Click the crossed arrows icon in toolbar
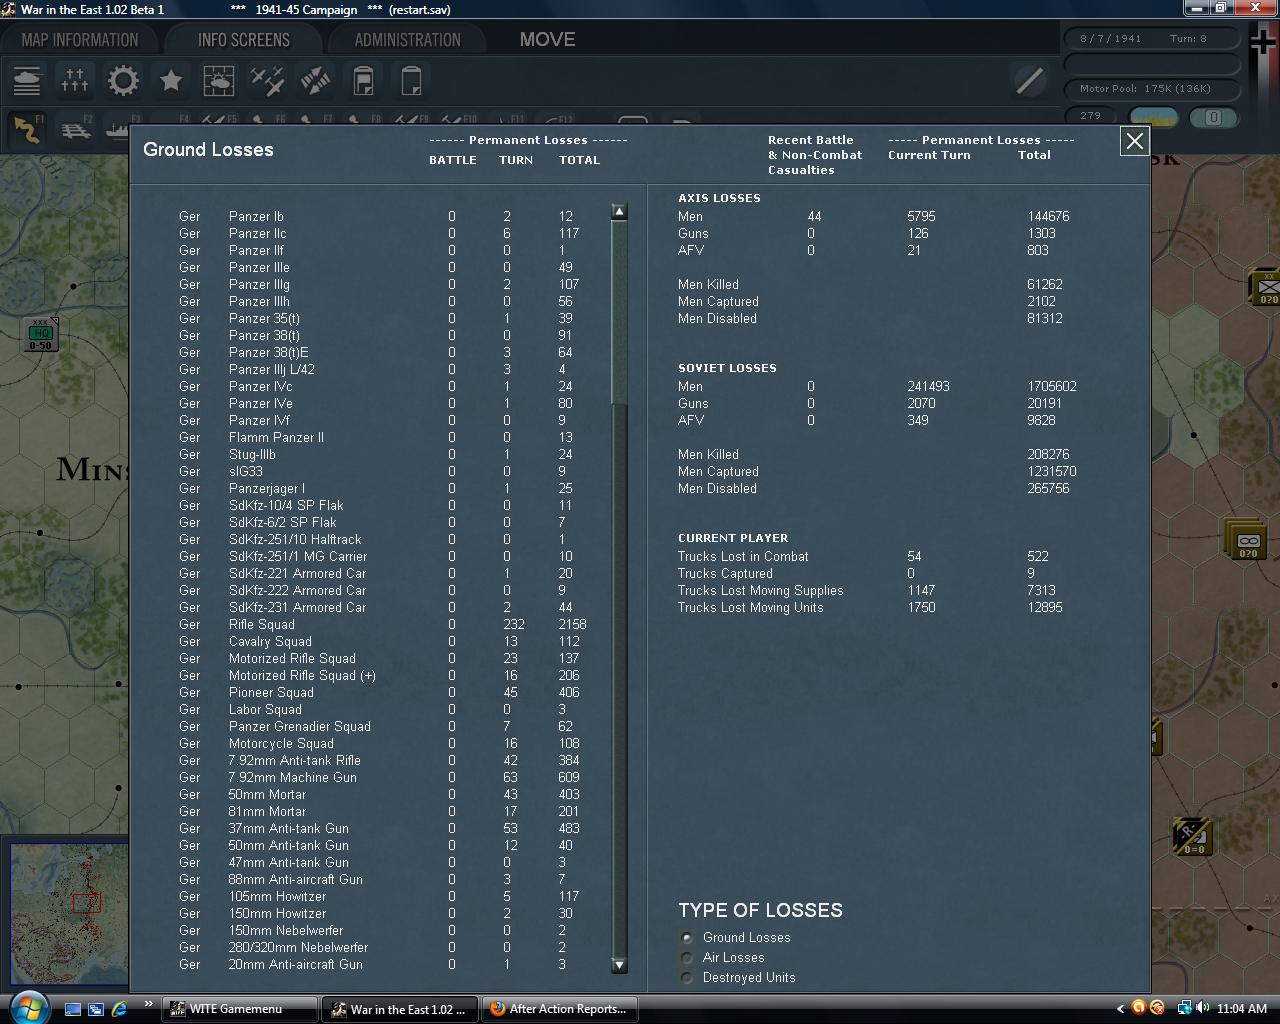The width and height of the screenshot is (1280, 1024). tap(315, 80)
